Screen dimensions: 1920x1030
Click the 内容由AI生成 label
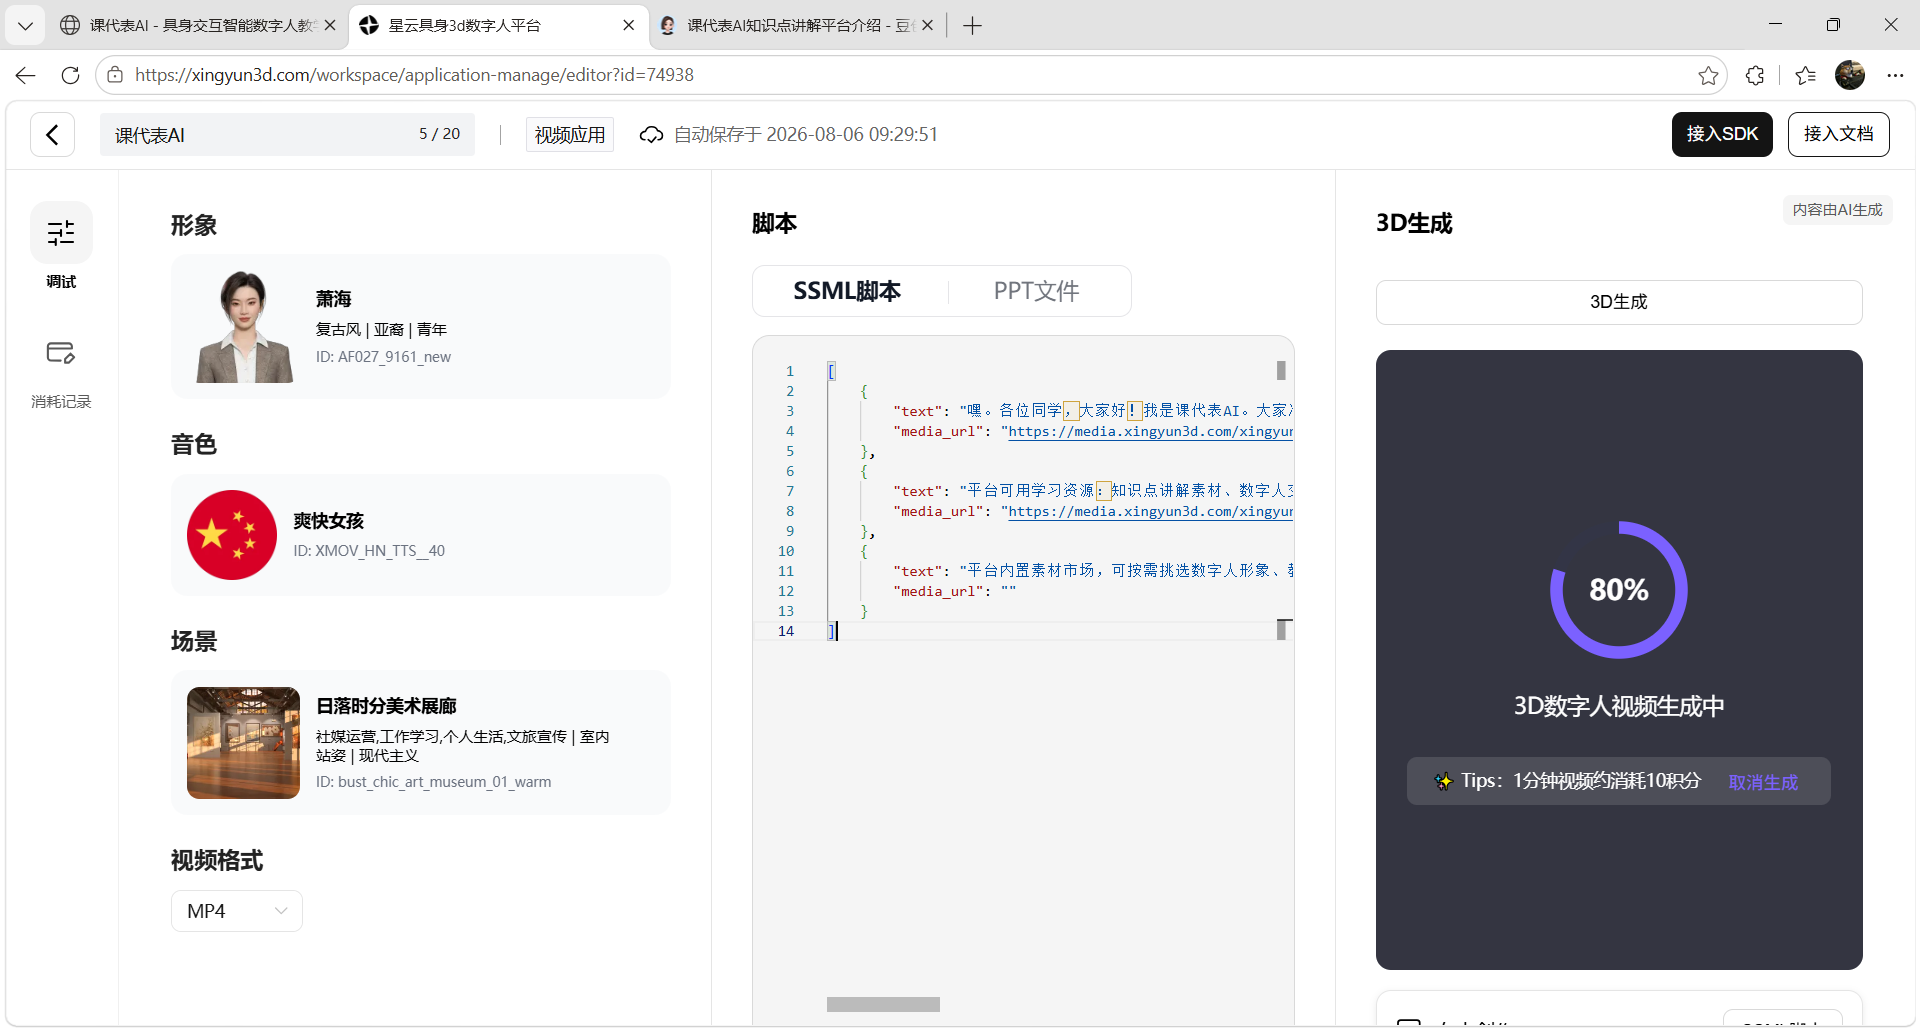1837,210
